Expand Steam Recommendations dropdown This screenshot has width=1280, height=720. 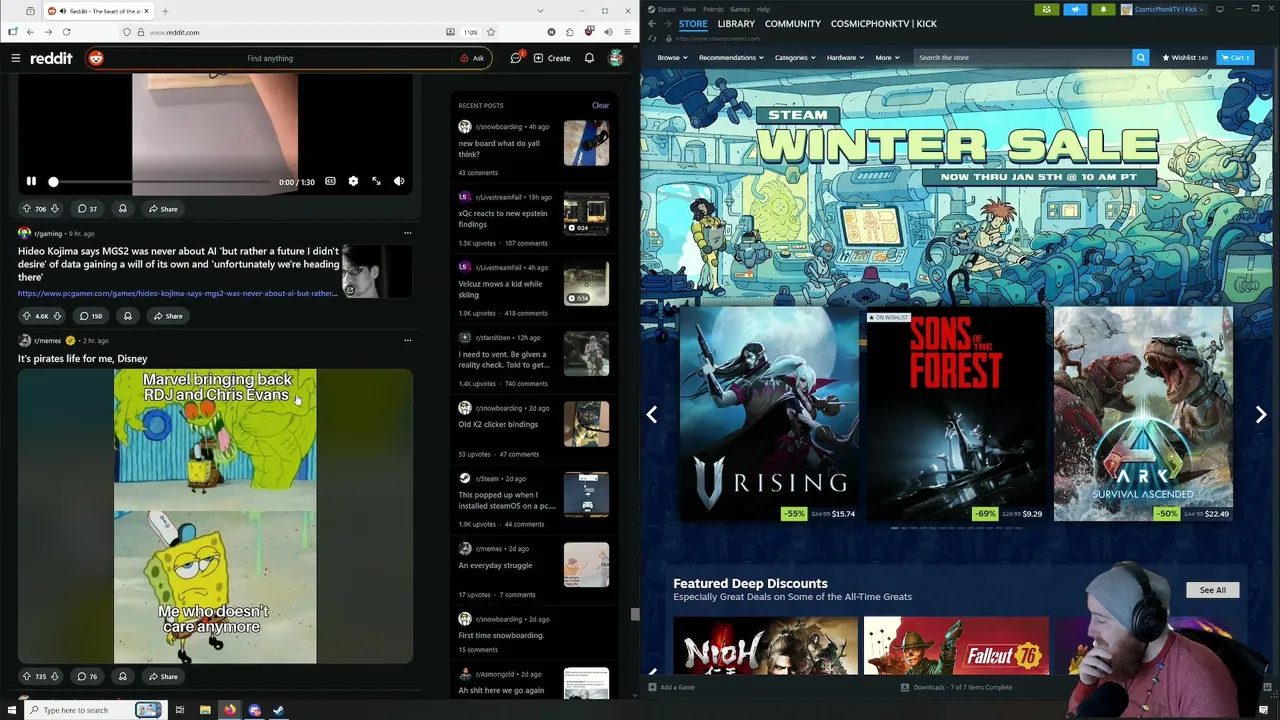(731, 57)
